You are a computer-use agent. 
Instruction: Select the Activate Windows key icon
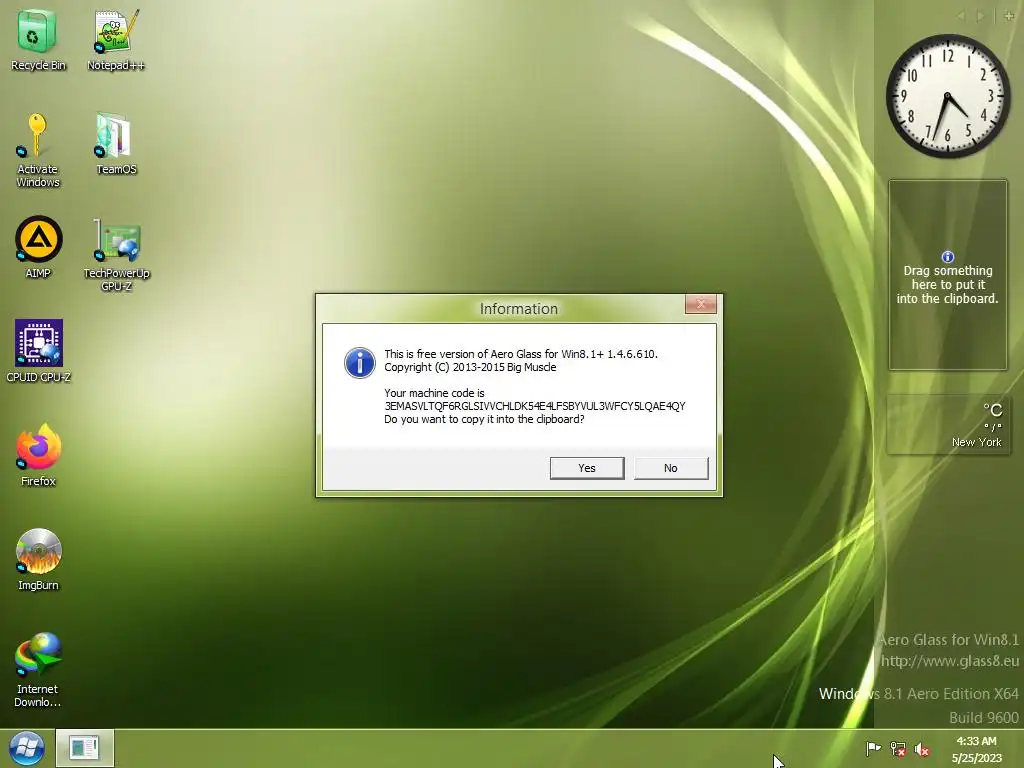37,150
